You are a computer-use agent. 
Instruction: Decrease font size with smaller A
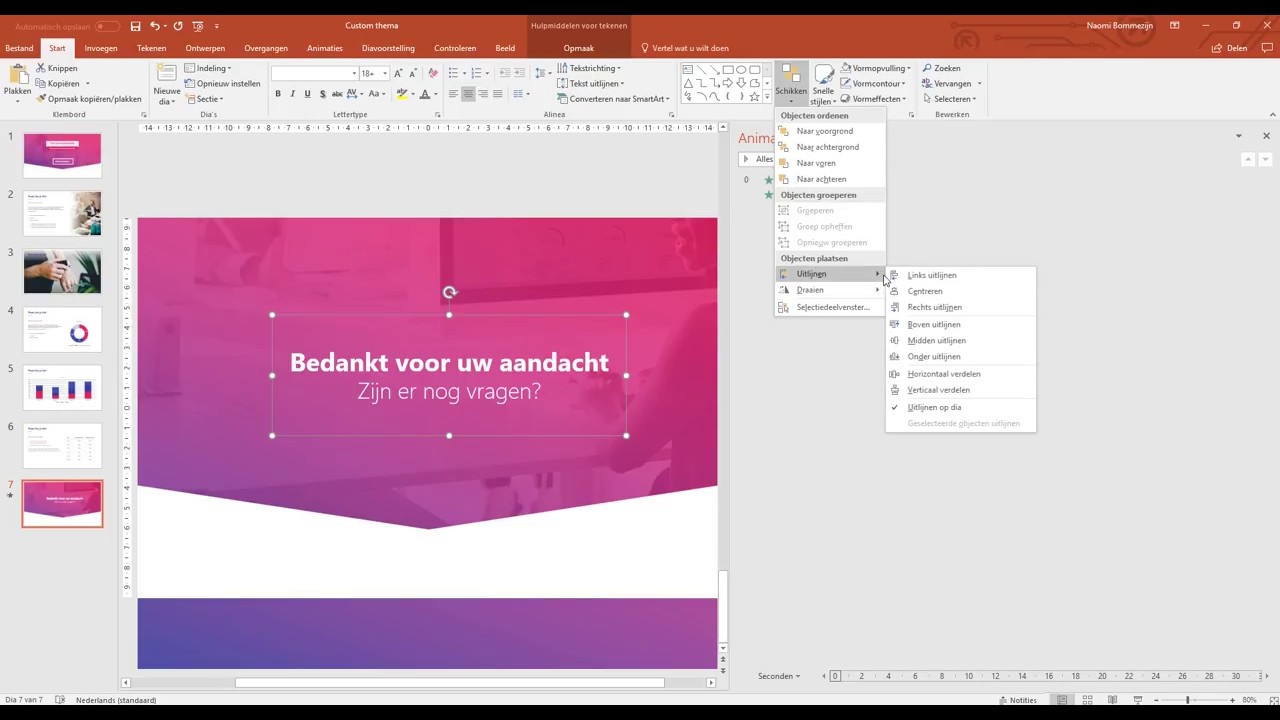point(413,73)
